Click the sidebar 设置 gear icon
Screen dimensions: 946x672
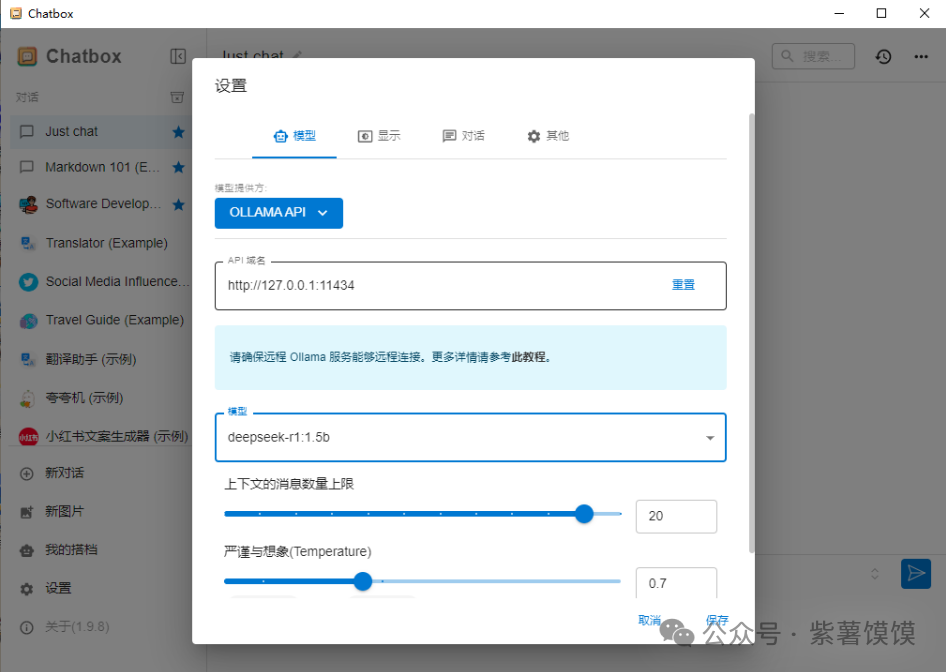pos(27,589)
